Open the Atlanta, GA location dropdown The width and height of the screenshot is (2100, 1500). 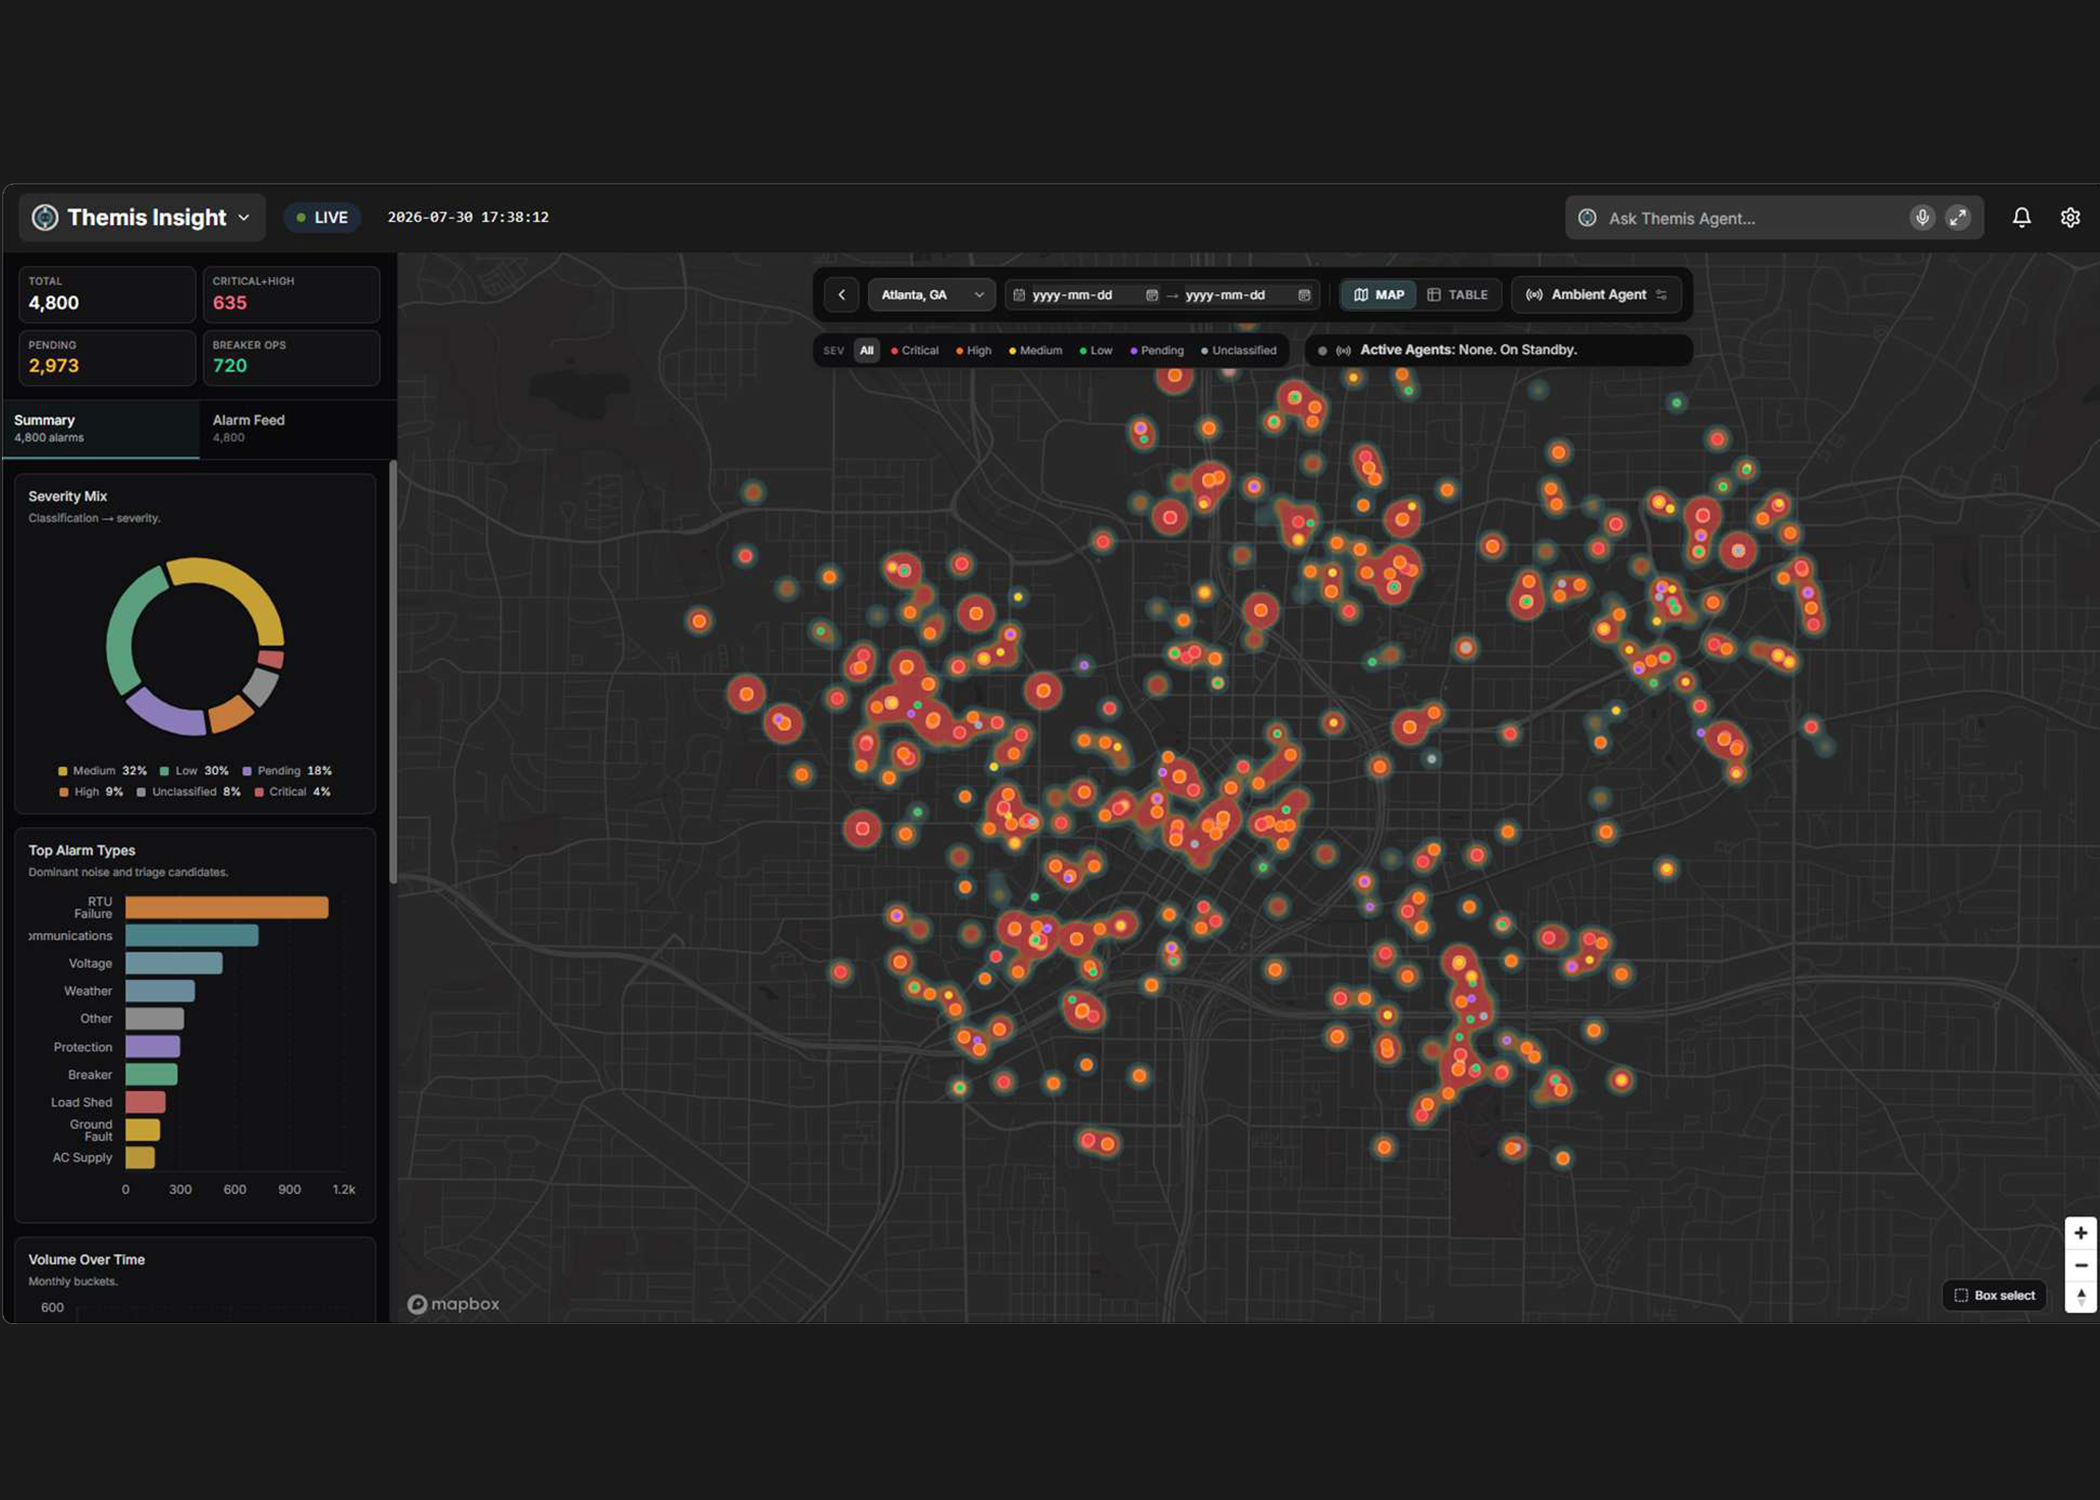coord(931,295)
